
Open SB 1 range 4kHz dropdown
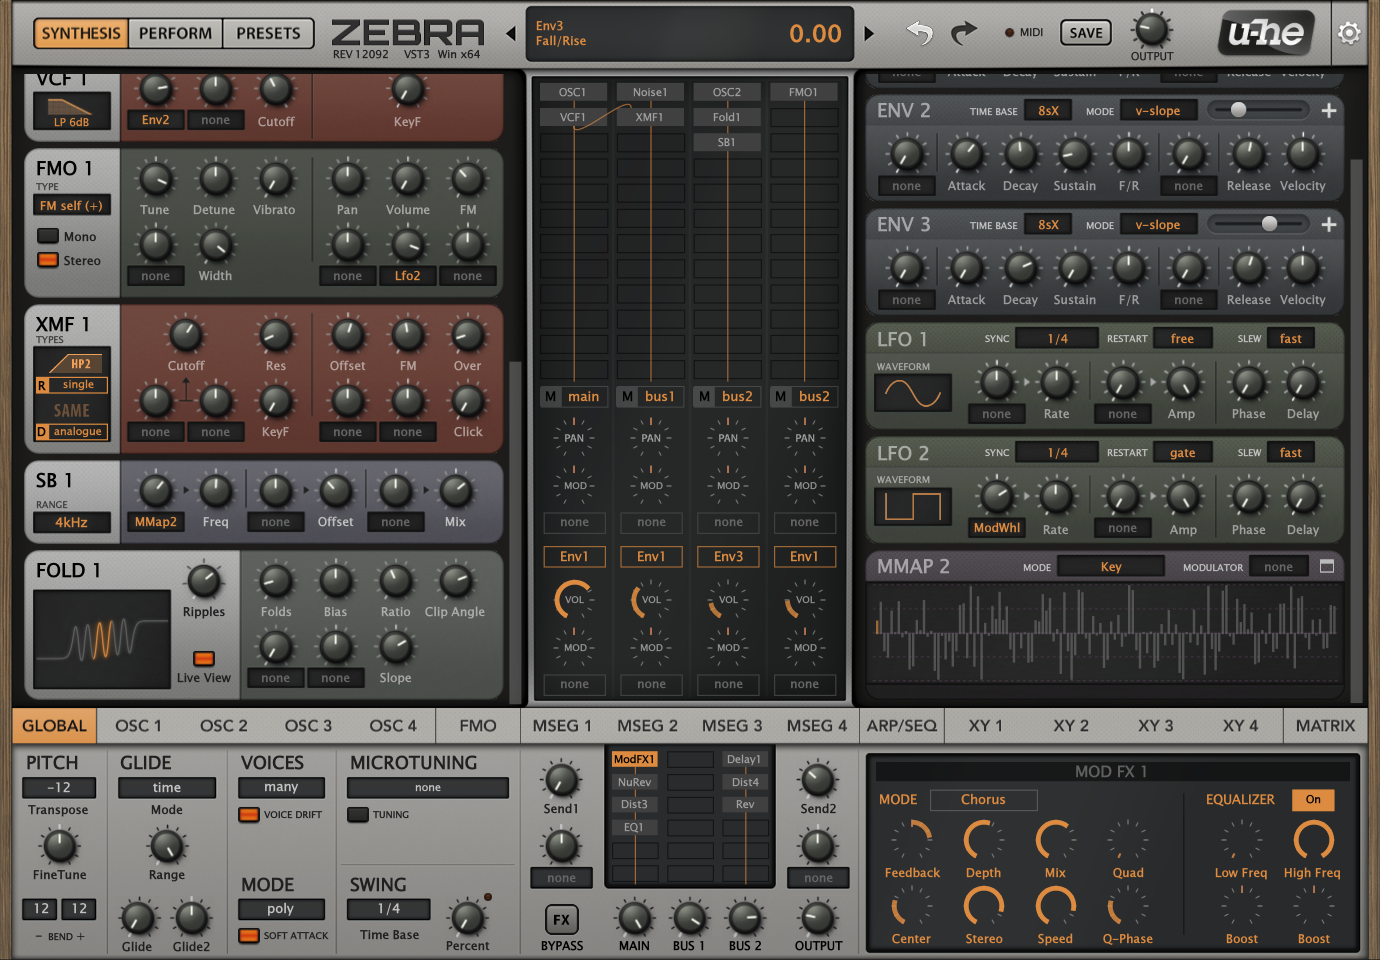point(71,522)
